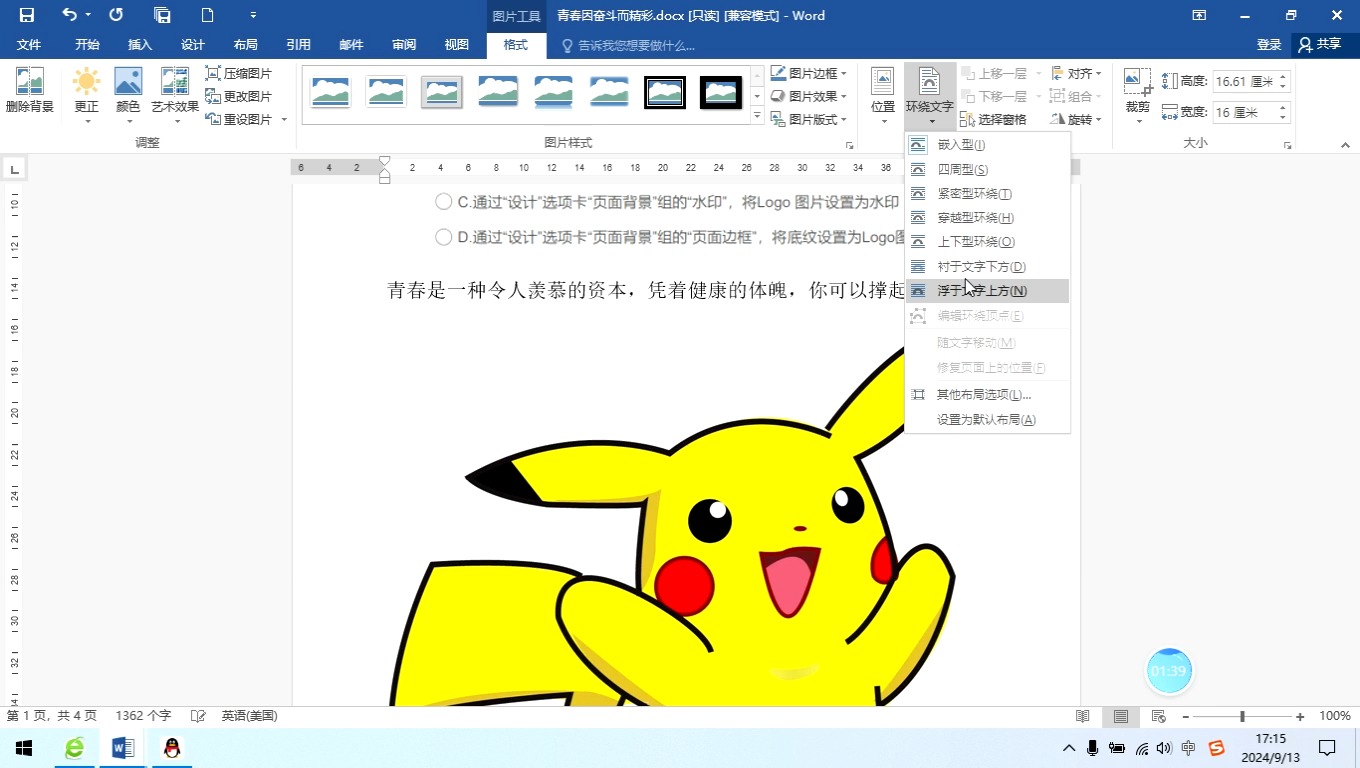Select radio button for option D
The height and width of the screenshot is (768, 1360).
444,237
